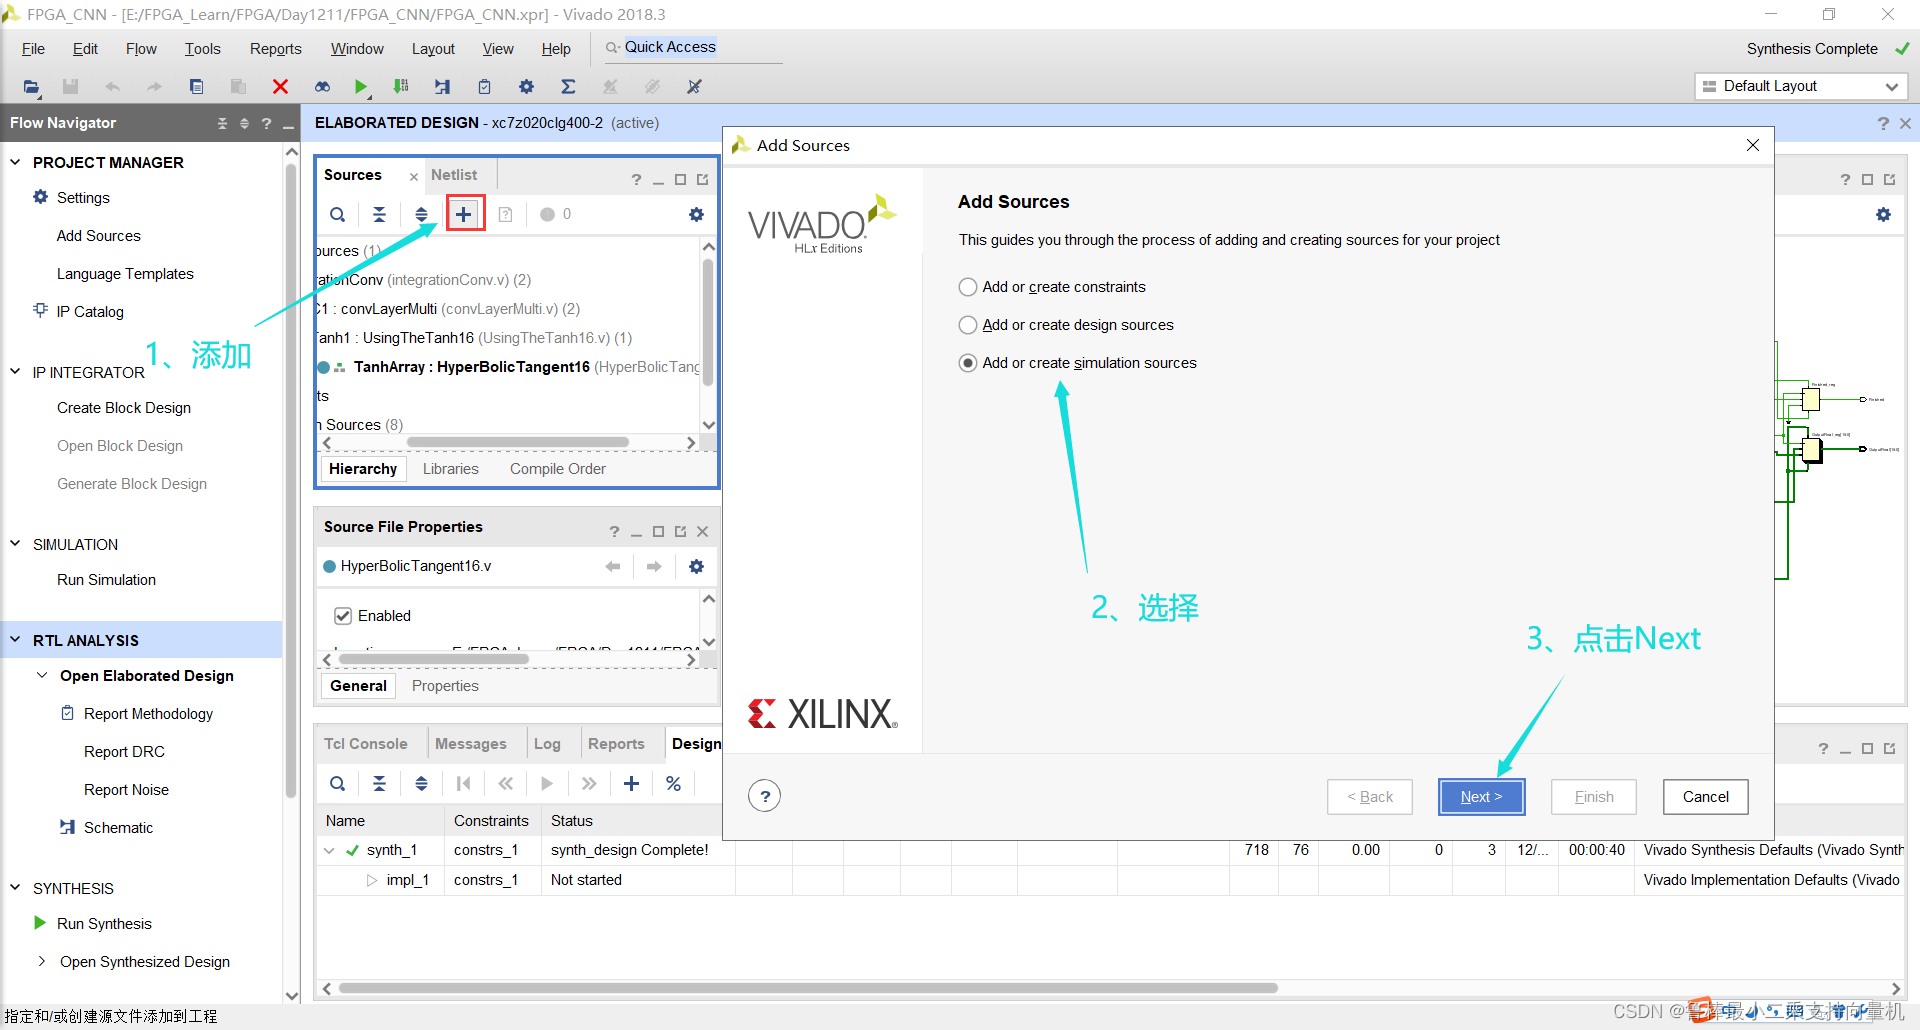Open the Tools menu

click(202, 49)
